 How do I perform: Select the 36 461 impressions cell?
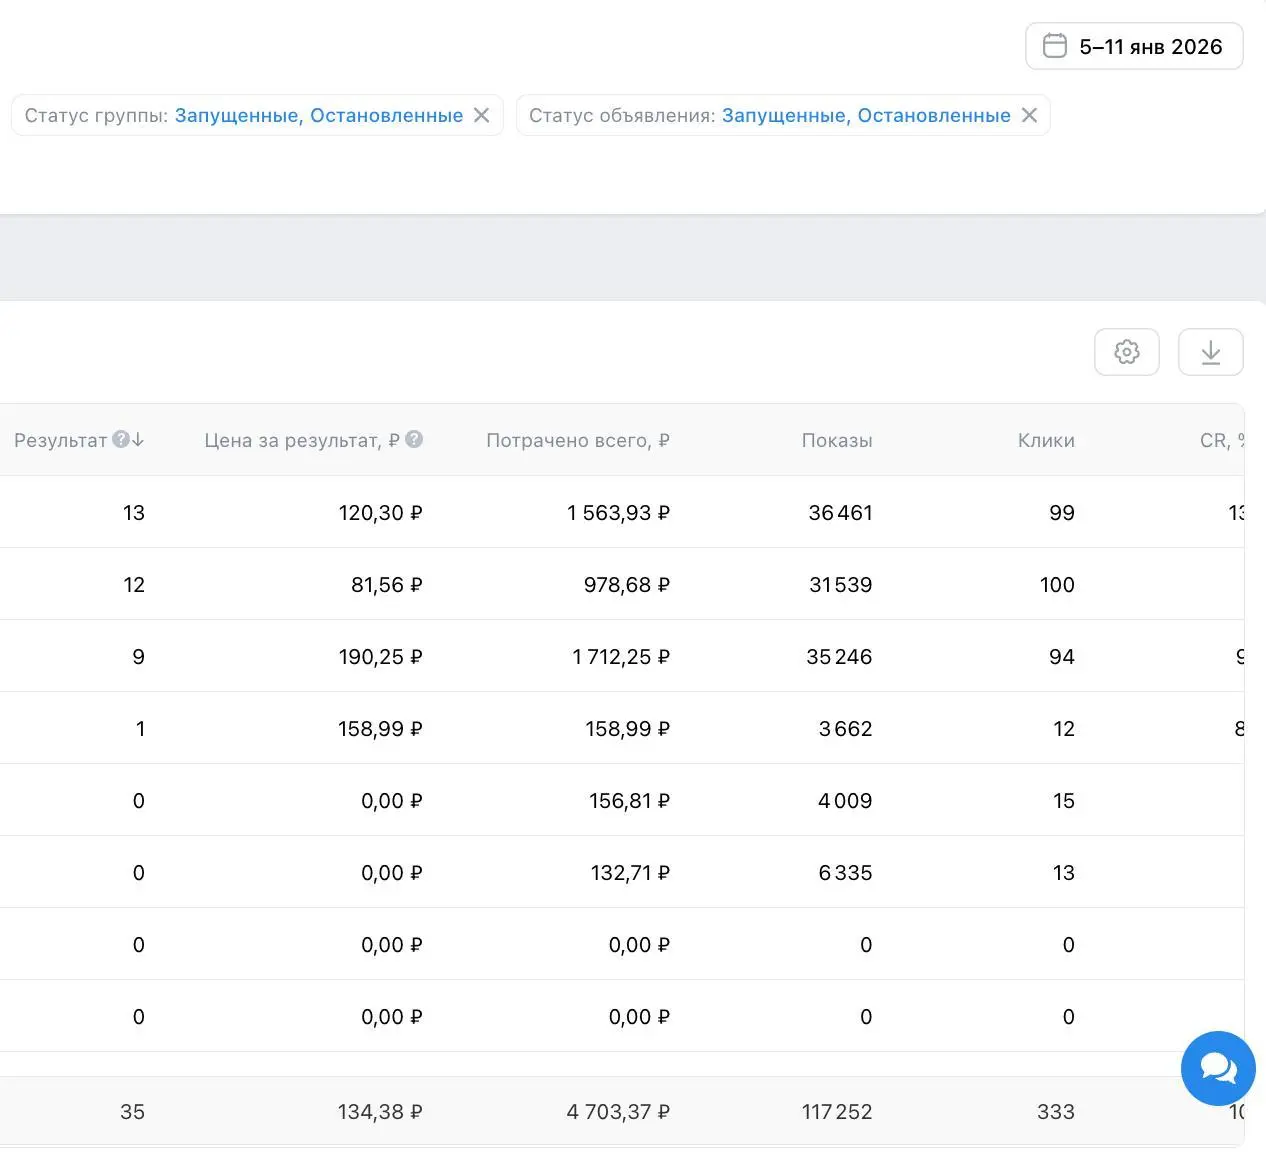pos(840,513)
